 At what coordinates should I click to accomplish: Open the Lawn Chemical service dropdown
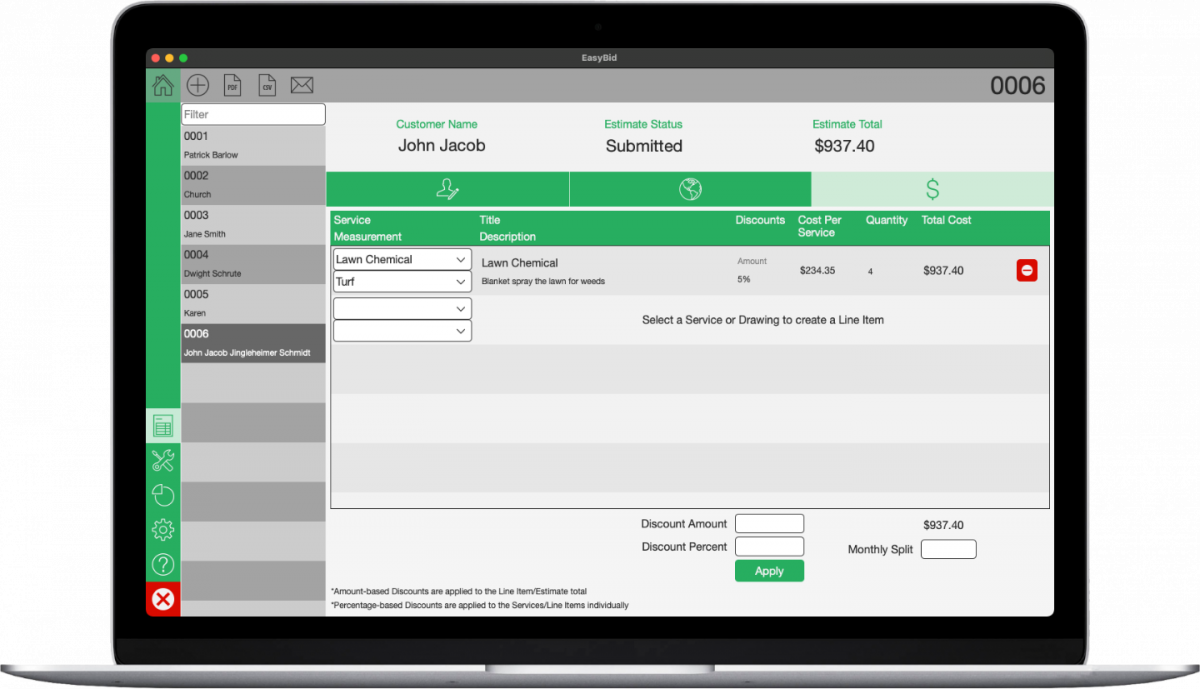[x=402, y=259]
